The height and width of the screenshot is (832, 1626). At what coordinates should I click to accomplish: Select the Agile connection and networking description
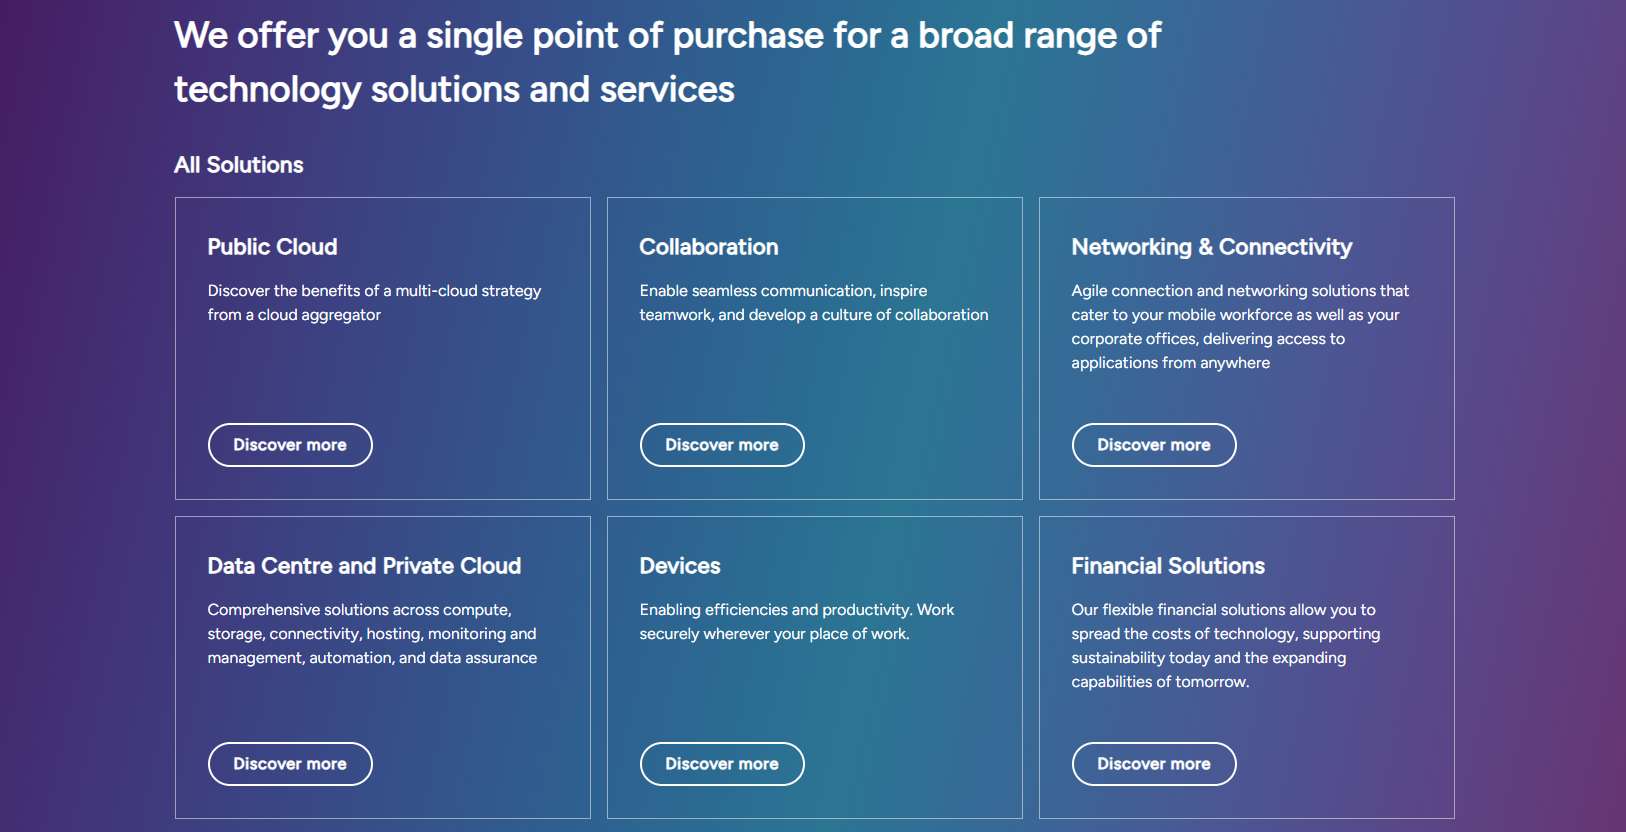click(1239, 327)
